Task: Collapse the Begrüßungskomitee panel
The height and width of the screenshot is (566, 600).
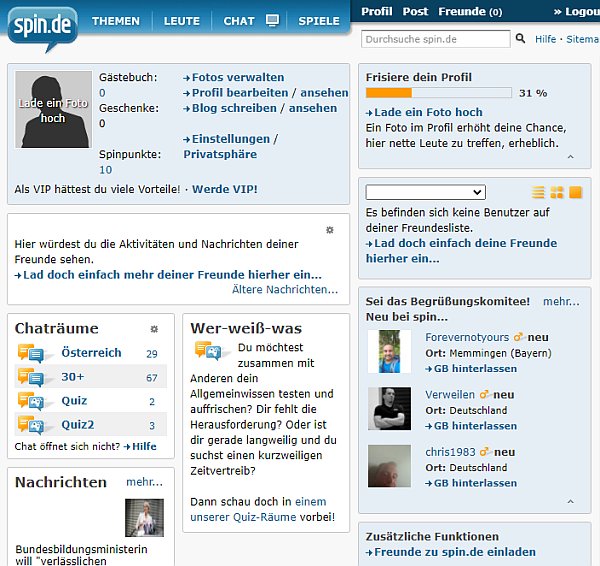Action: (570, 502)
